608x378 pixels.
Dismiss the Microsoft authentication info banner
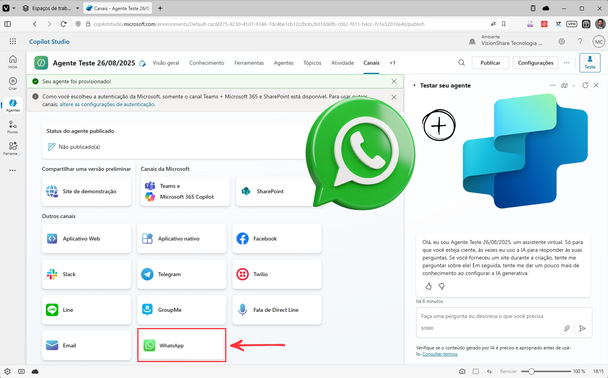tap(394, 97)
